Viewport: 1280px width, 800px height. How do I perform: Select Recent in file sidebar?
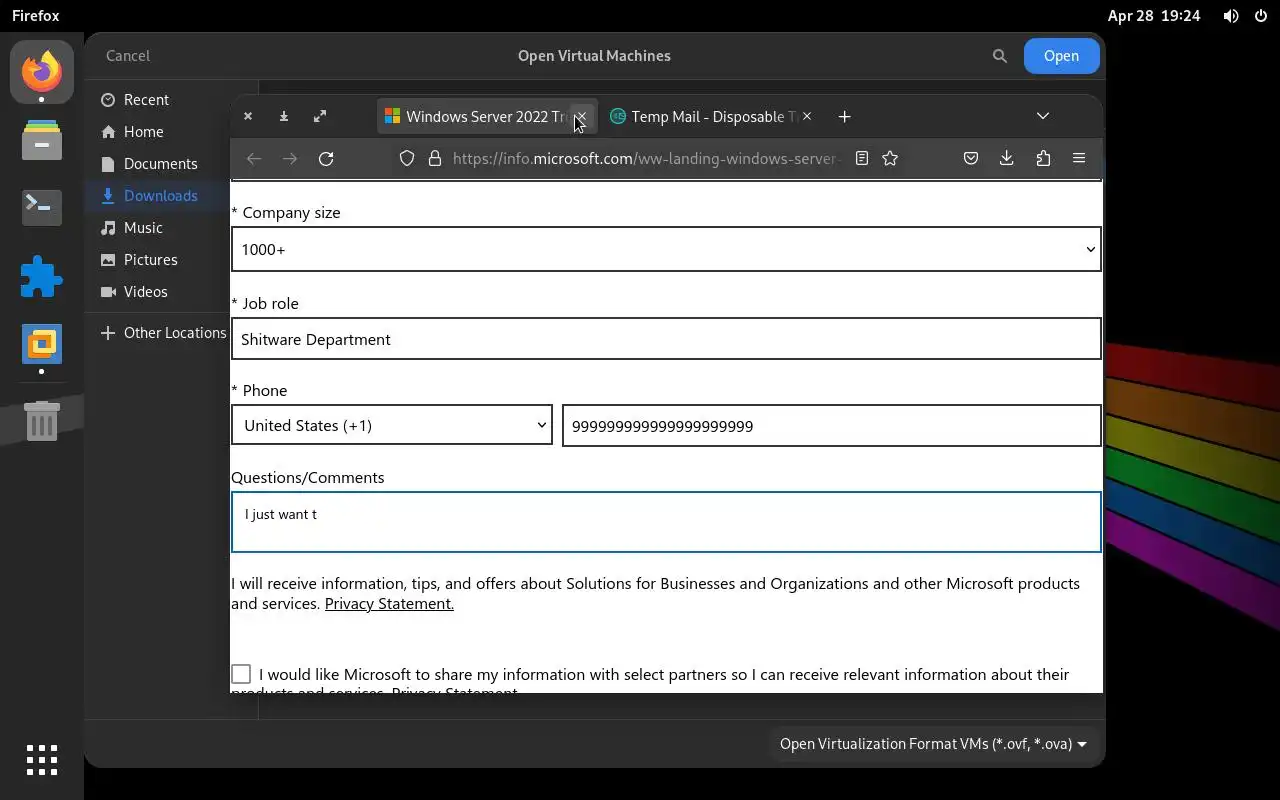[170, 100]
